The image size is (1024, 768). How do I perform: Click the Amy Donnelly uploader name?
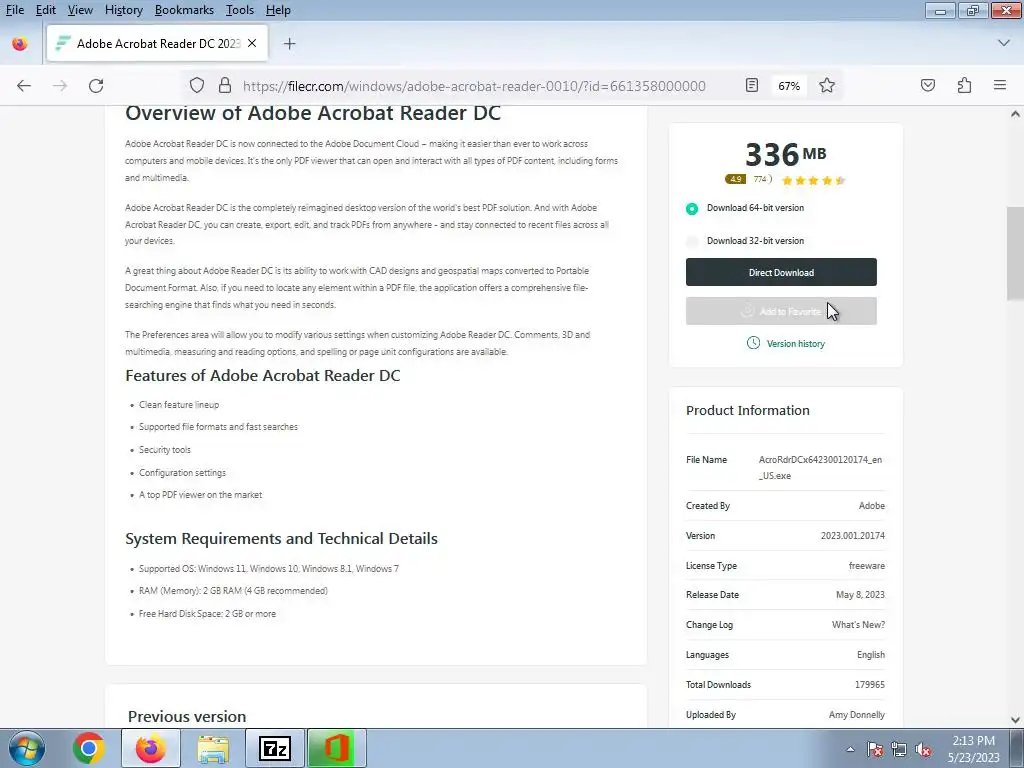856,715
